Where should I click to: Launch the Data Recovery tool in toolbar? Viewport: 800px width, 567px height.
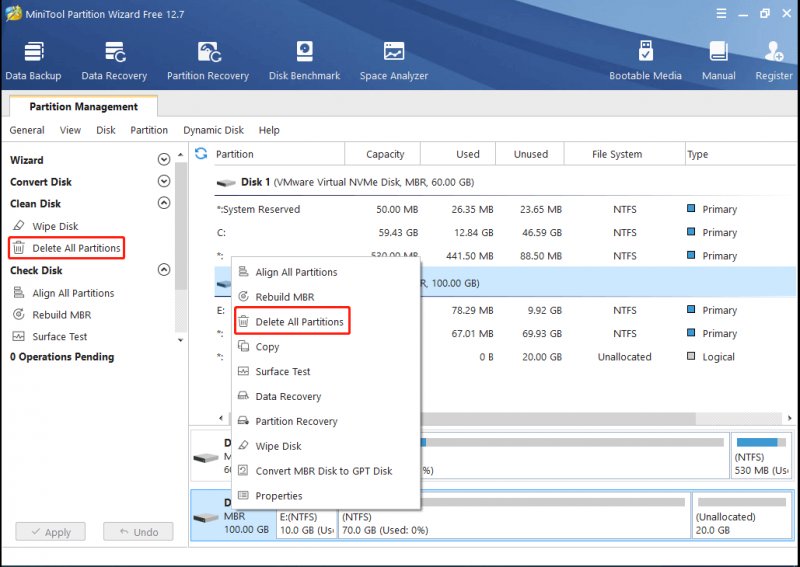114,61
